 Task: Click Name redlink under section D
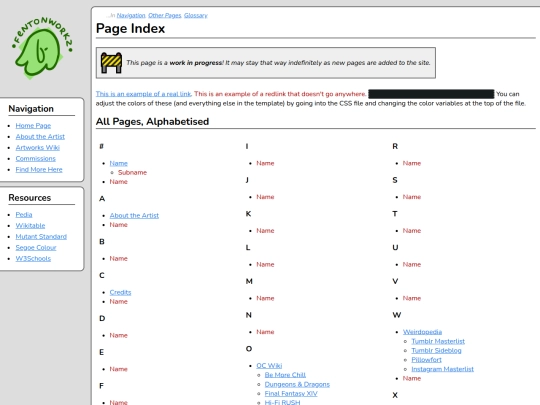click(x=118, y=335)
